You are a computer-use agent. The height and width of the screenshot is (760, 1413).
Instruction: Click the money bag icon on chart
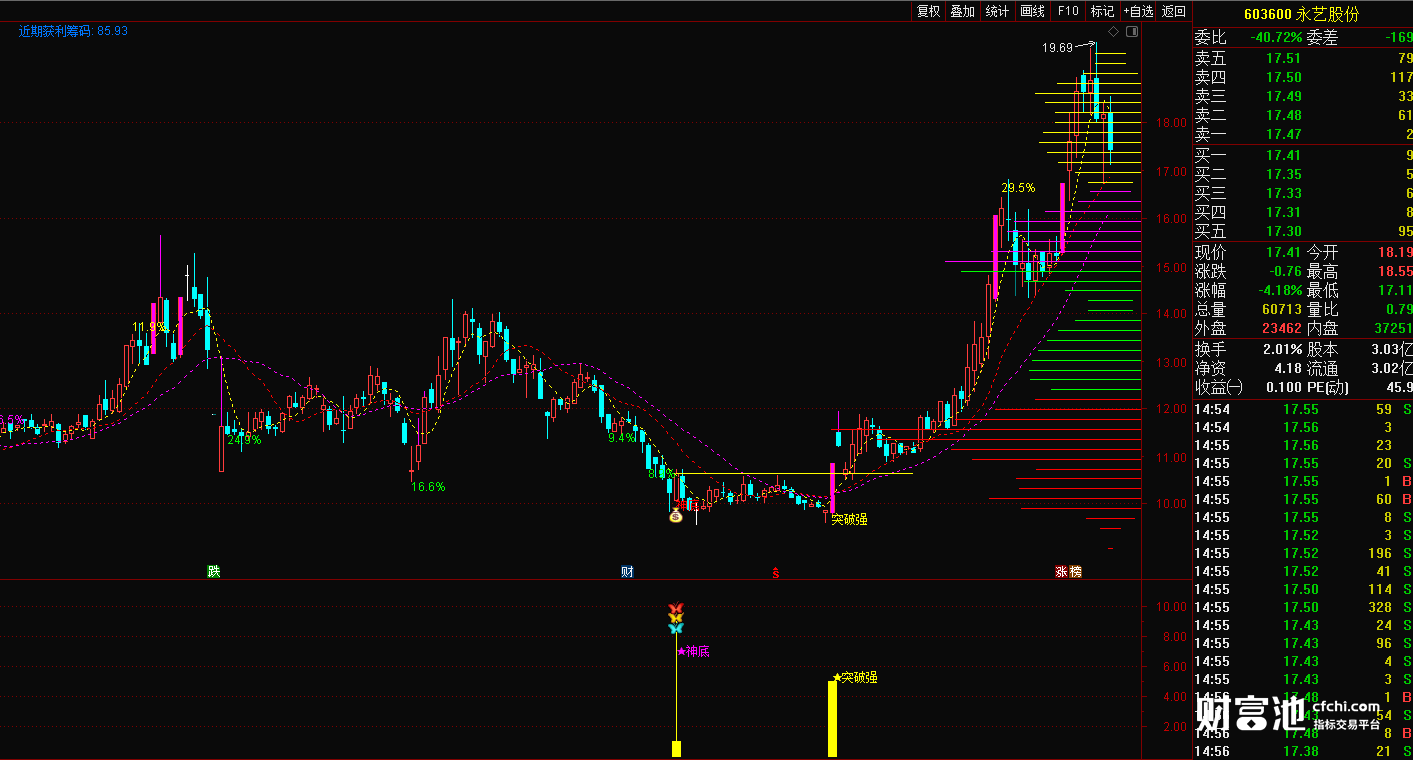675,516
